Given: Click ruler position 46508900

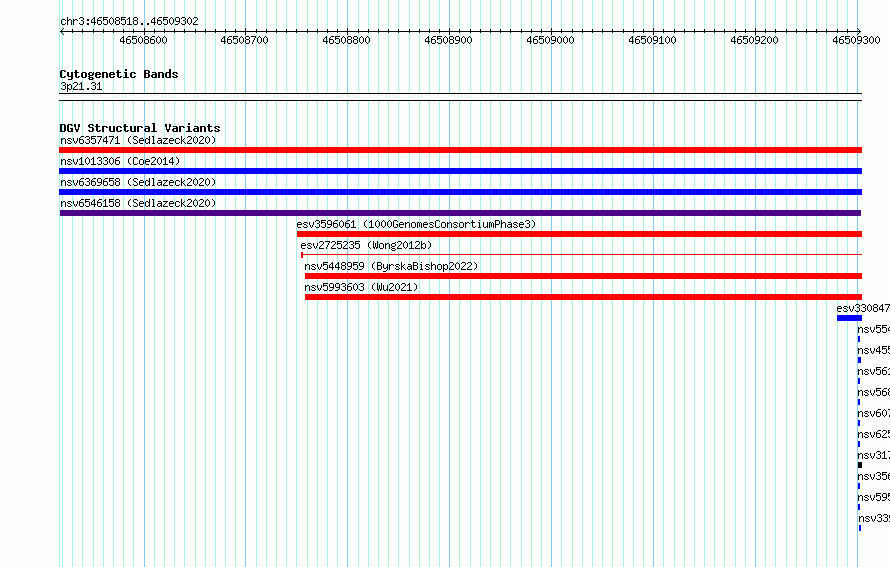Looking at the screenshot, I should 448,40.
